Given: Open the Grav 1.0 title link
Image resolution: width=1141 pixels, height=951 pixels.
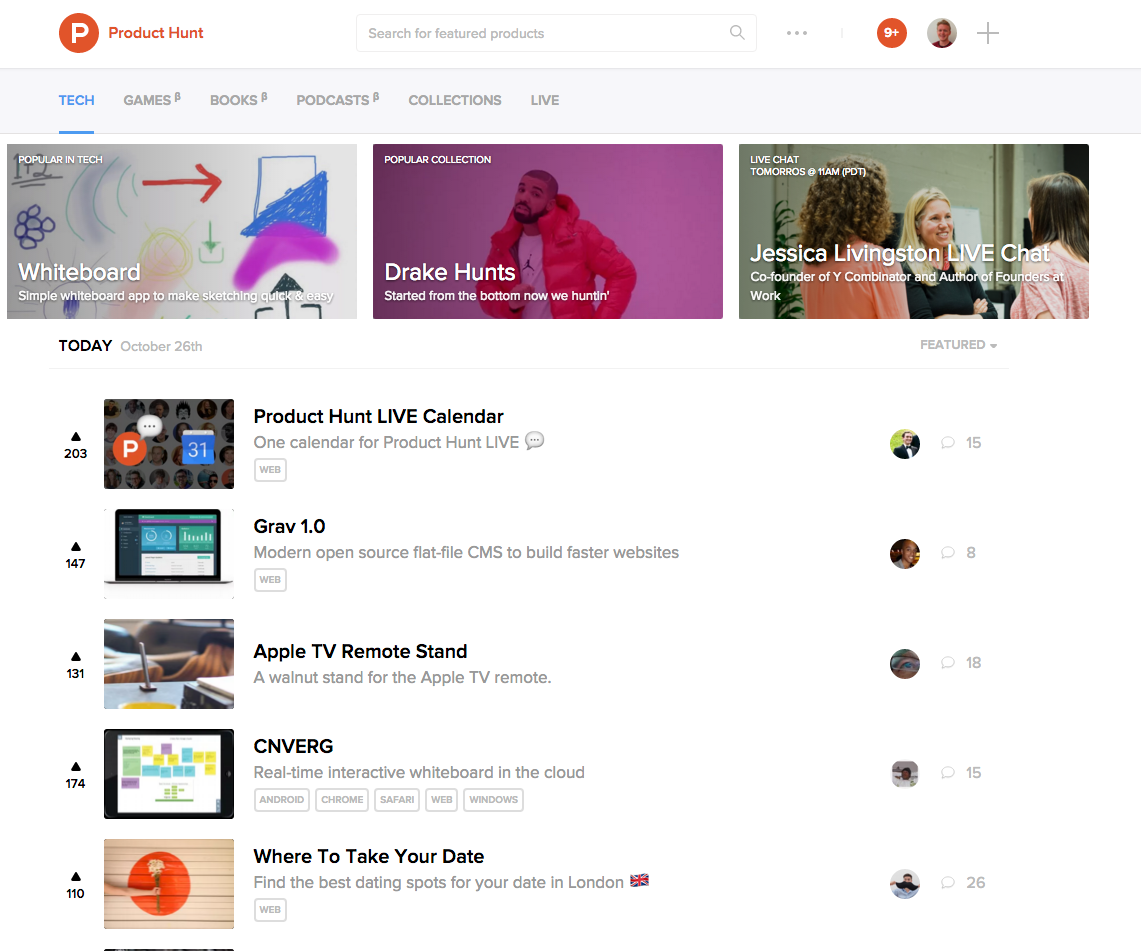Looking at the screenshot, I should click(x=289, y=526).
